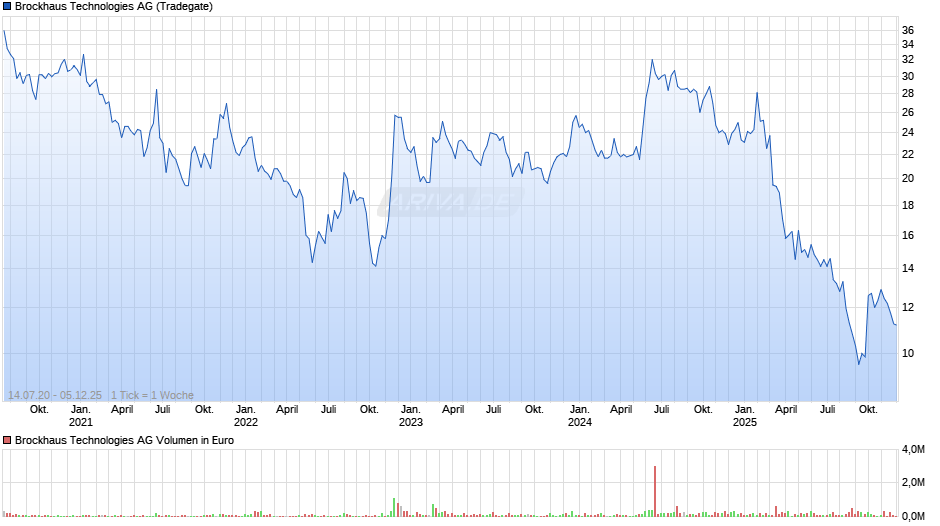Click the "2024" year label on time axis

coord(580,422)
